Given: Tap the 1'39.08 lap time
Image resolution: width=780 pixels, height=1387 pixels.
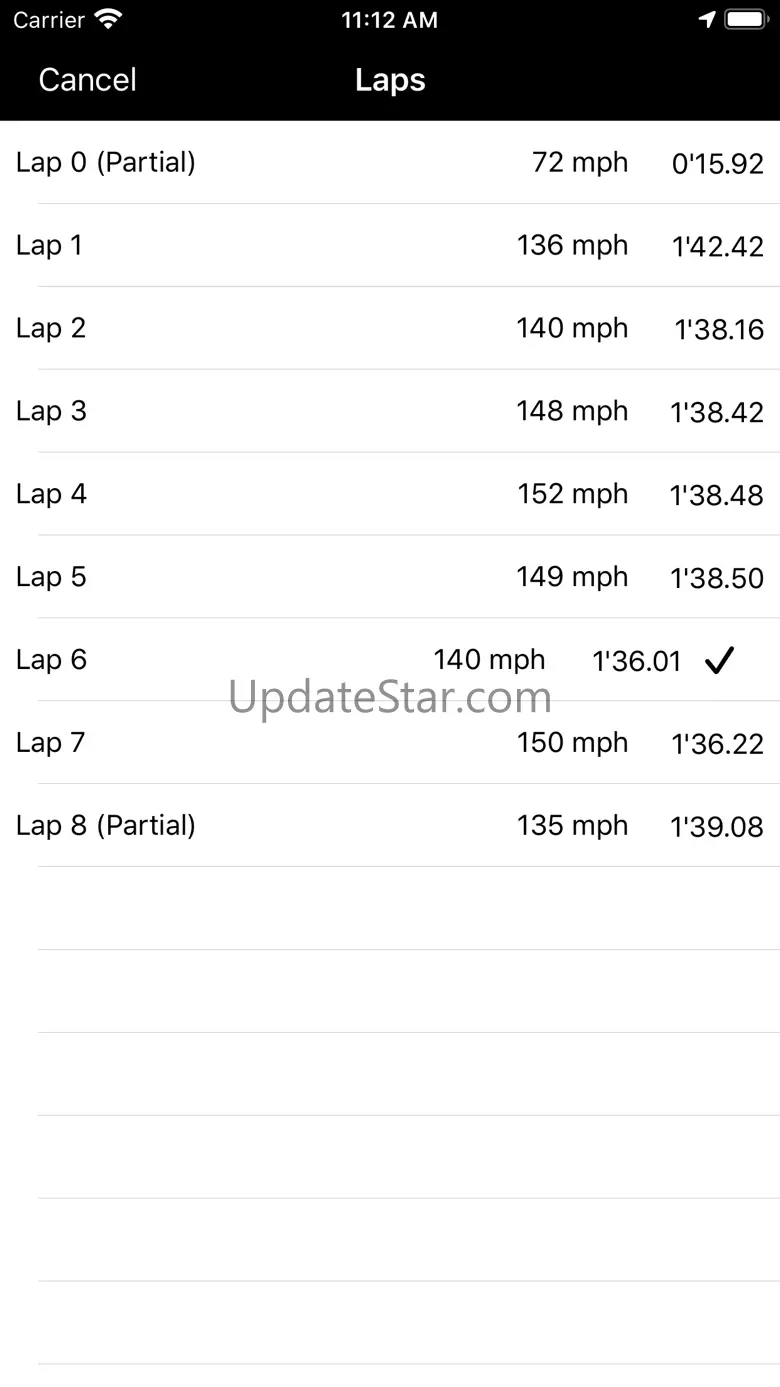Looking at the screenshot, I should (717, 827).
